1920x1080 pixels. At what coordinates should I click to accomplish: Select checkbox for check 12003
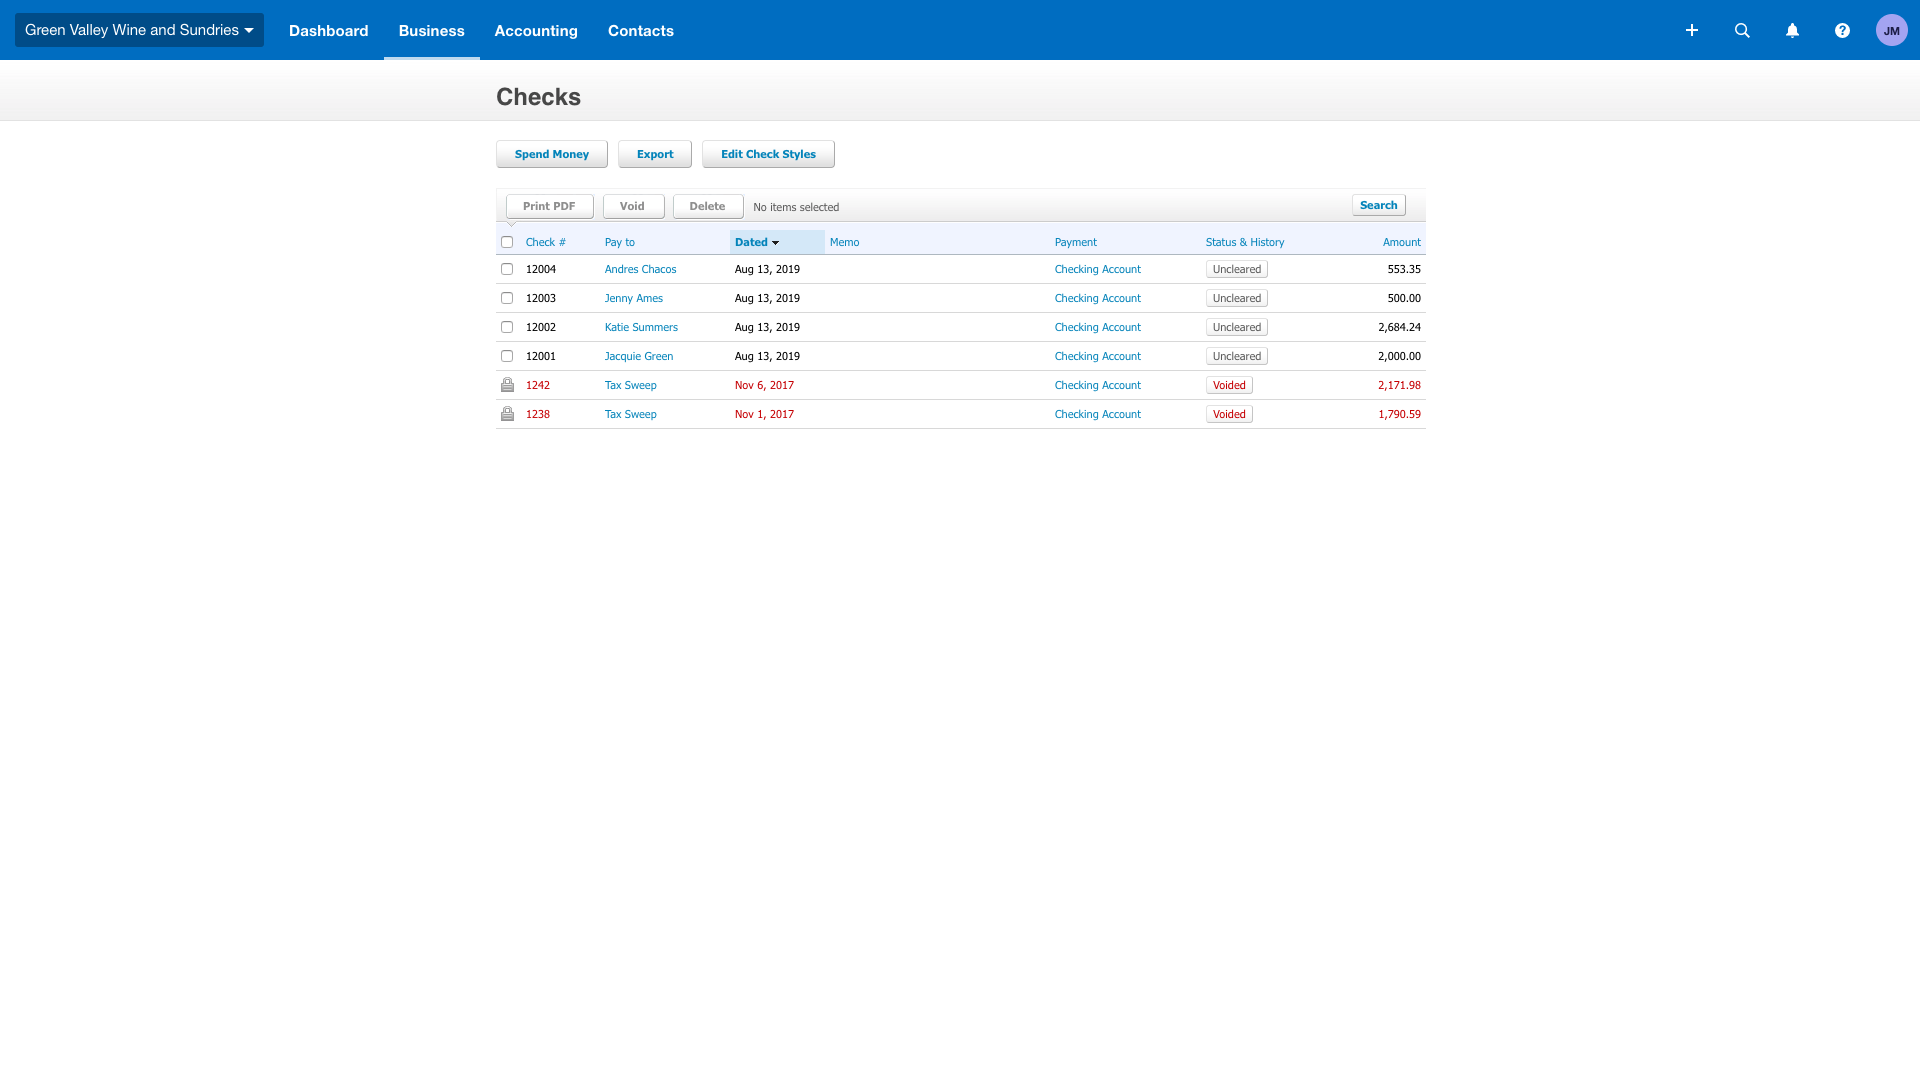tap(507, 298)
